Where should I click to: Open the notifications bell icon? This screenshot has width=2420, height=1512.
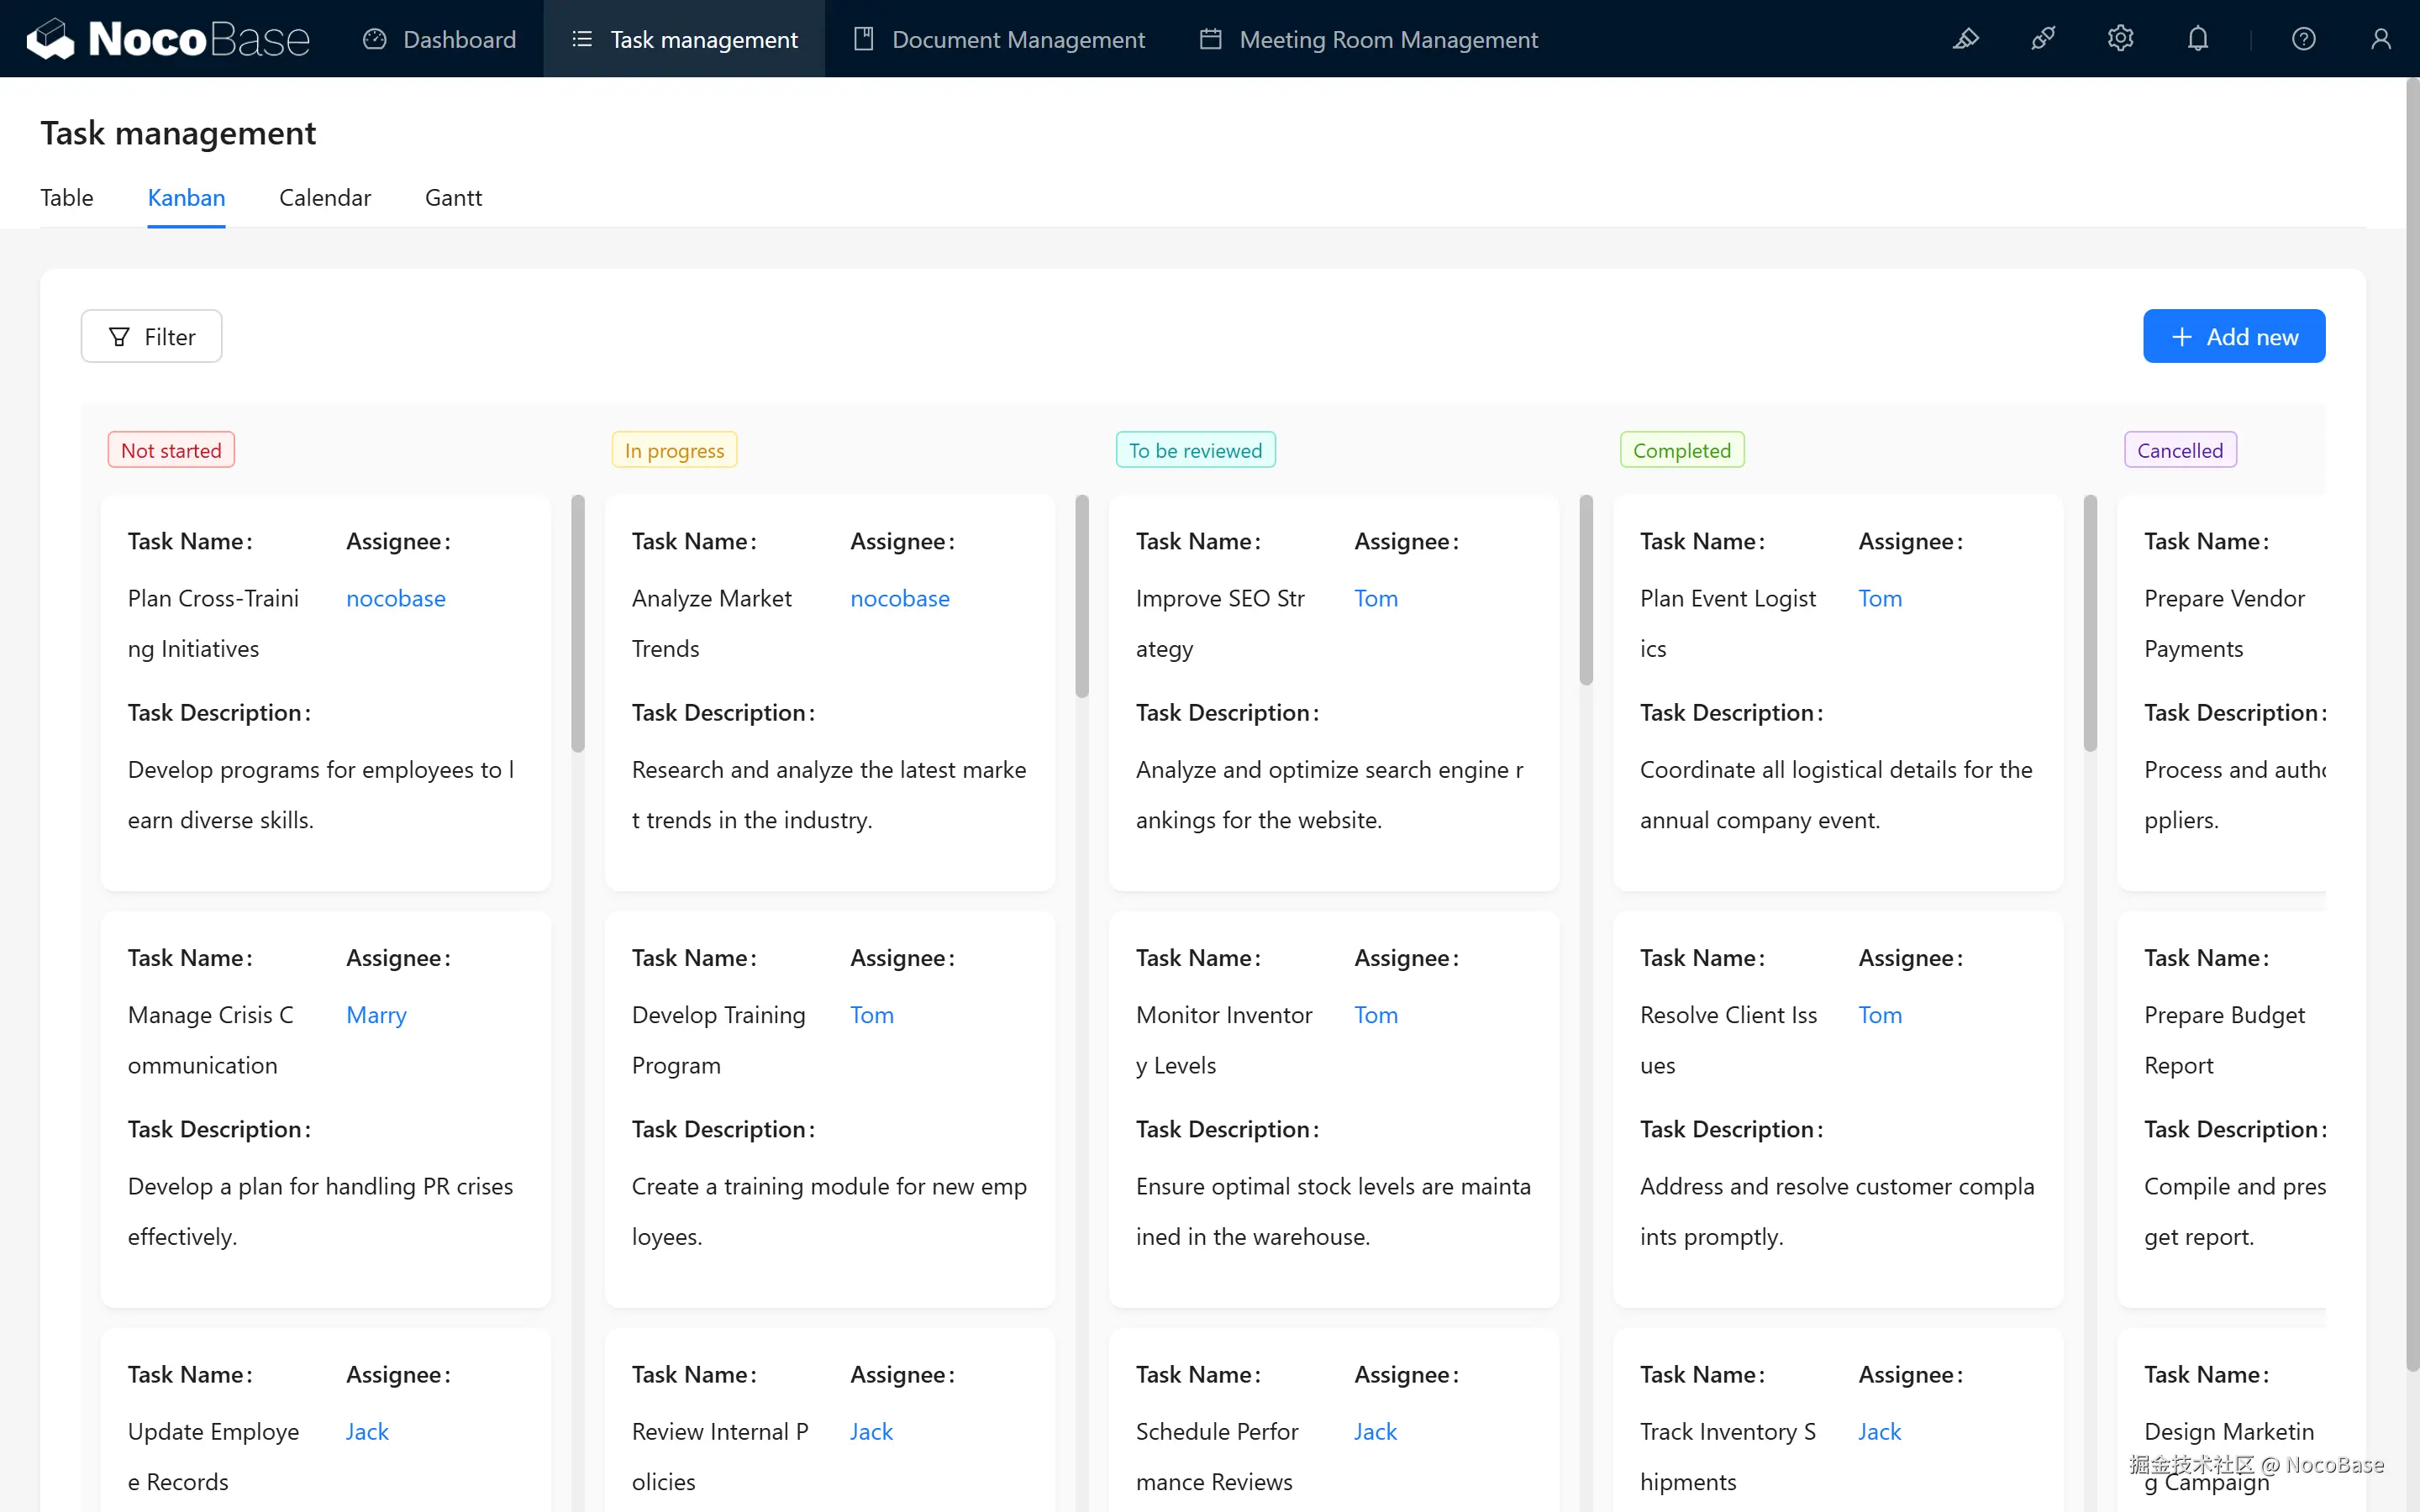(x=2197, y=39)
